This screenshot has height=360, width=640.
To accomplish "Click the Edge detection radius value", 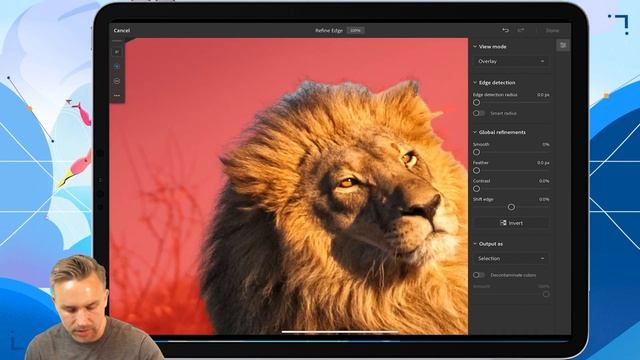I will pos(543,95).
